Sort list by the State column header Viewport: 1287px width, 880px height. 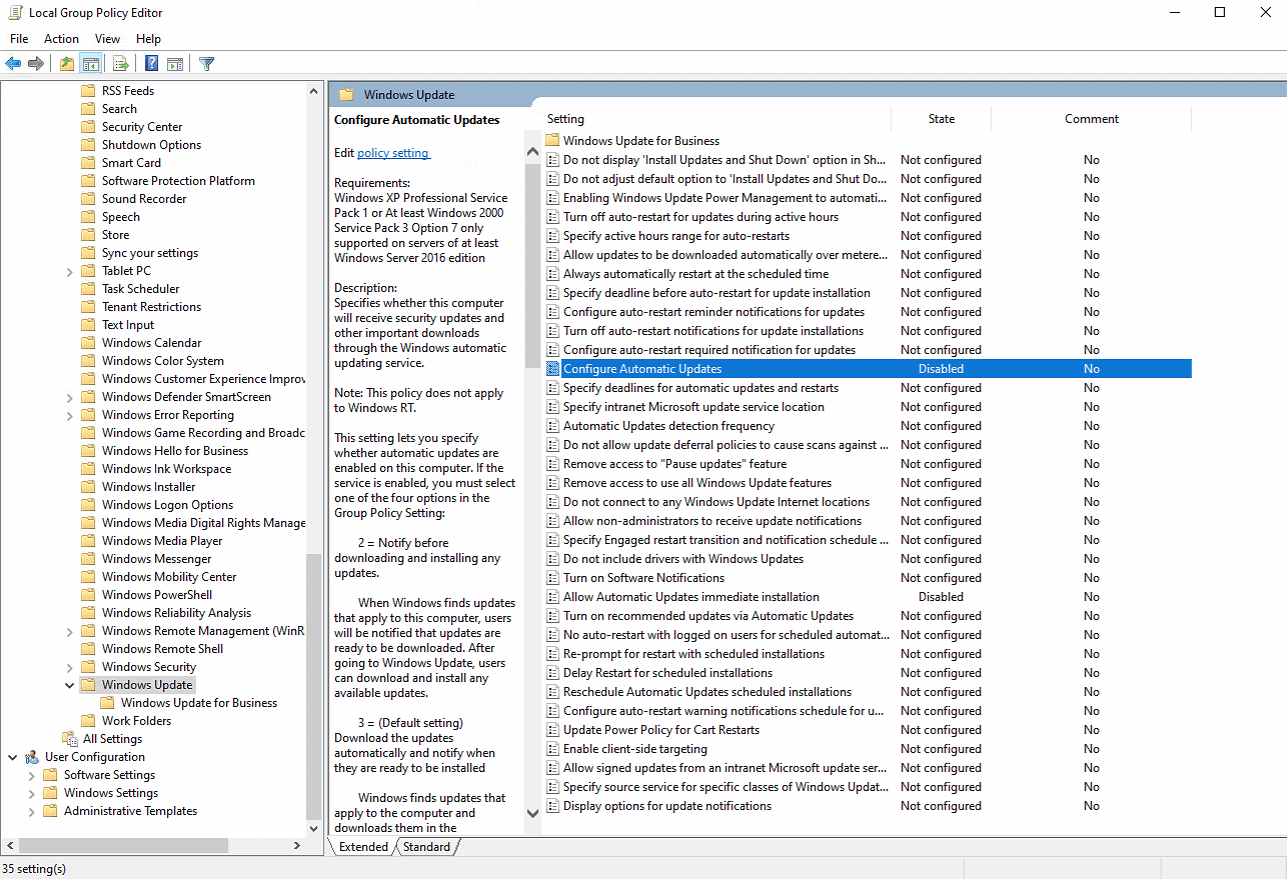coord(941,119)
